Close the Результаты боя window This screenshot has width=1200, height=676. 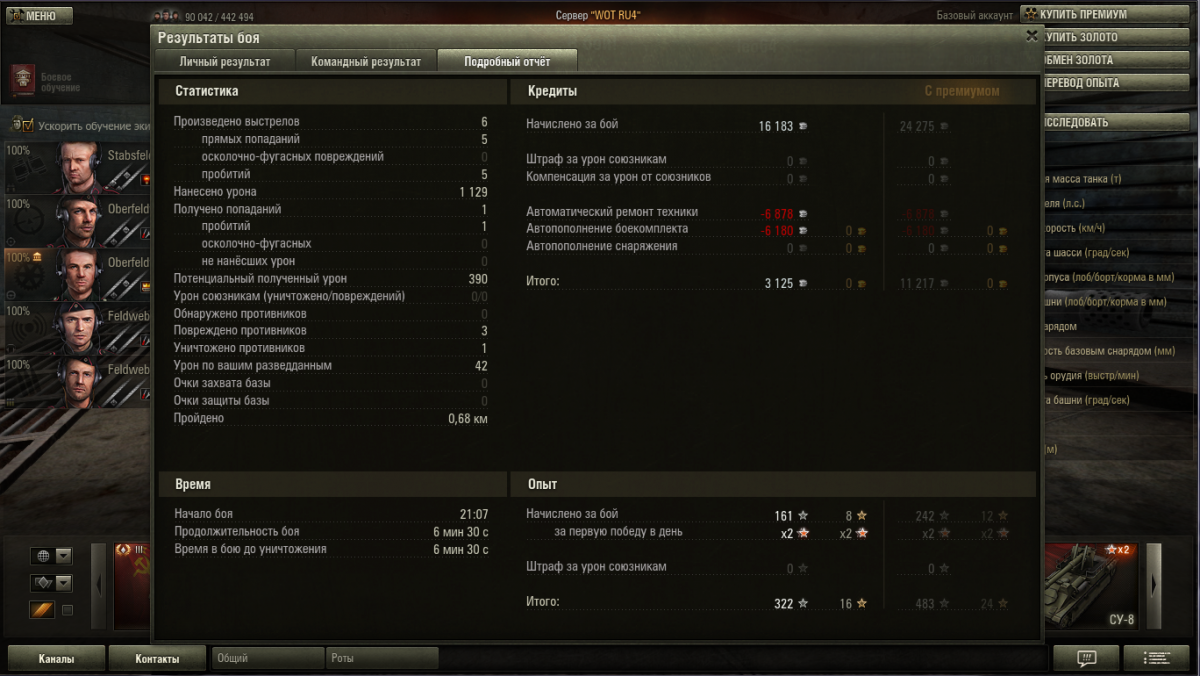(x=1031, y=36)
